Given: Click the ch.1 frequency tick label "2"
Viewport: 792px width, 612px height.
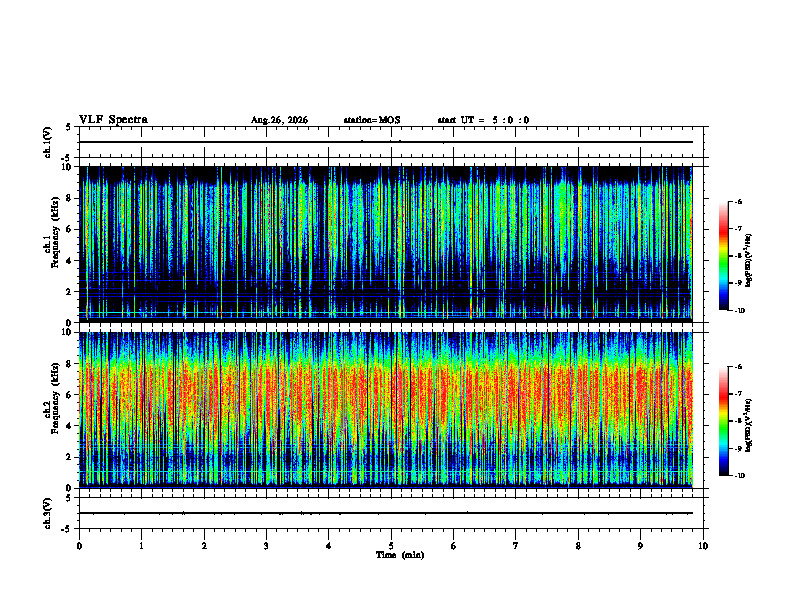Looking at the screenshot, I should pyautogui.click(x=69, y=291).
